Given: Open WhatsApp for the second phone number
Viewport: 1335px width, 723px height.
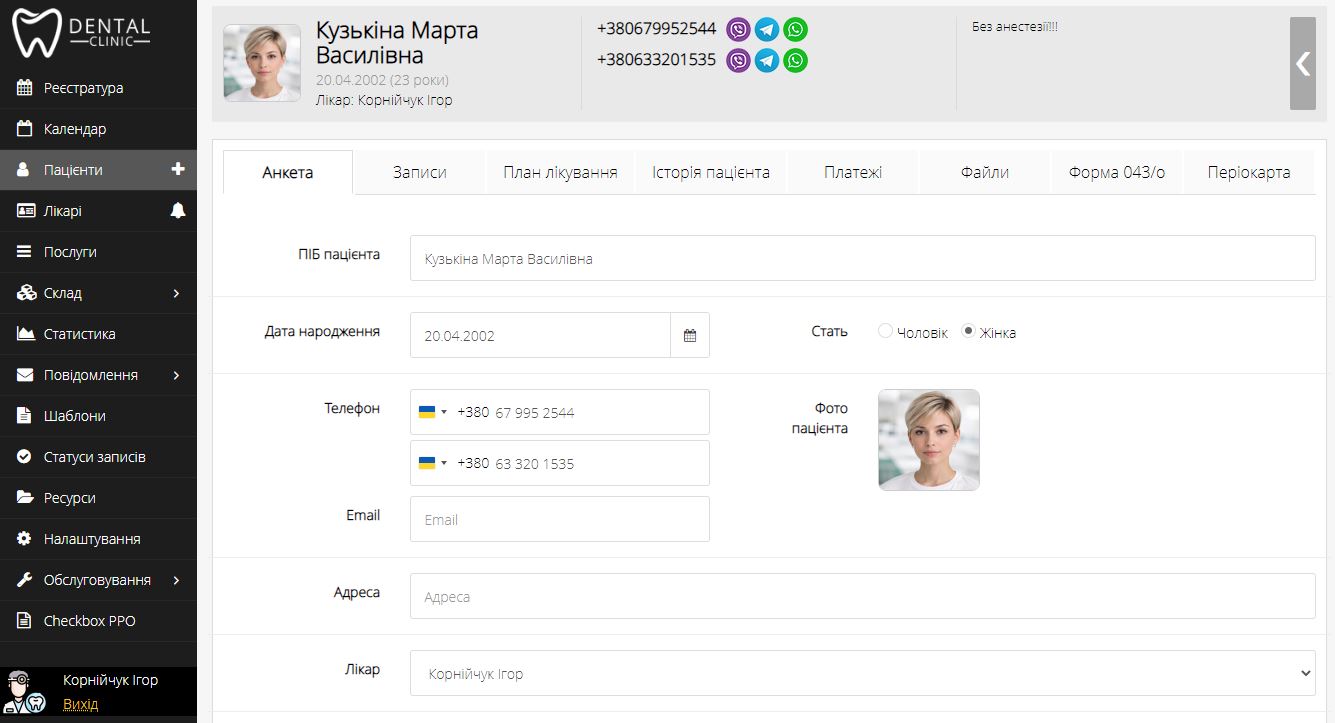Looking at the screenshot, I should coord(795,60).
